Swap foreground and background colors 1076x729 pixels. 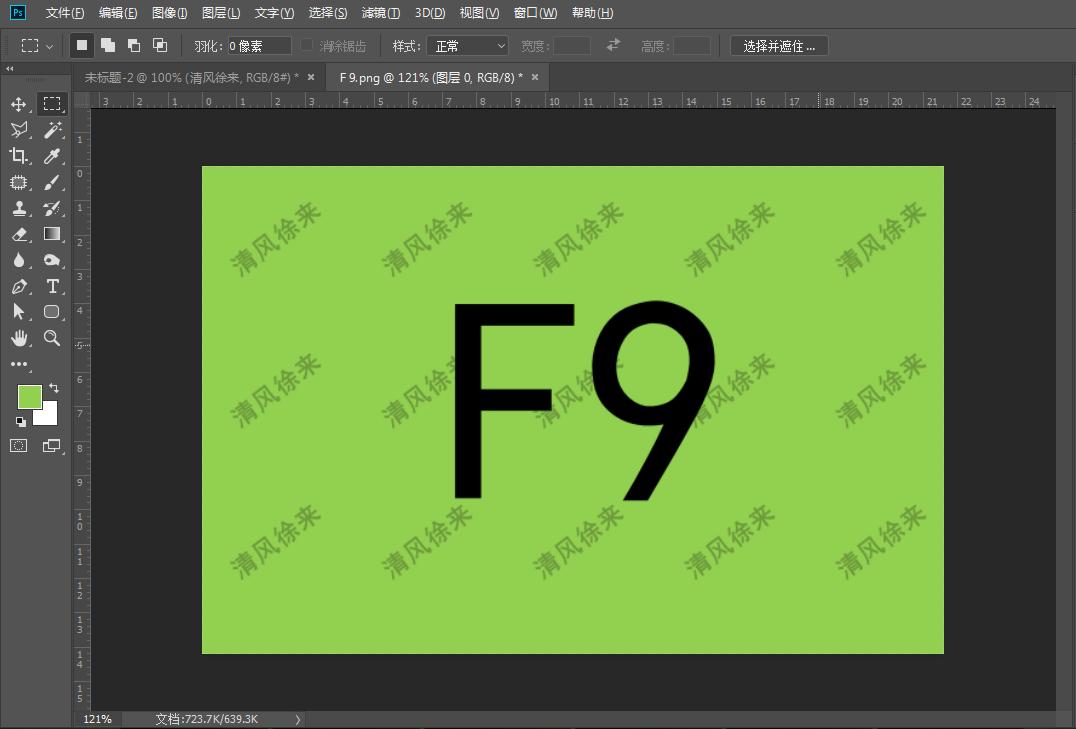[x=54, y=389]
